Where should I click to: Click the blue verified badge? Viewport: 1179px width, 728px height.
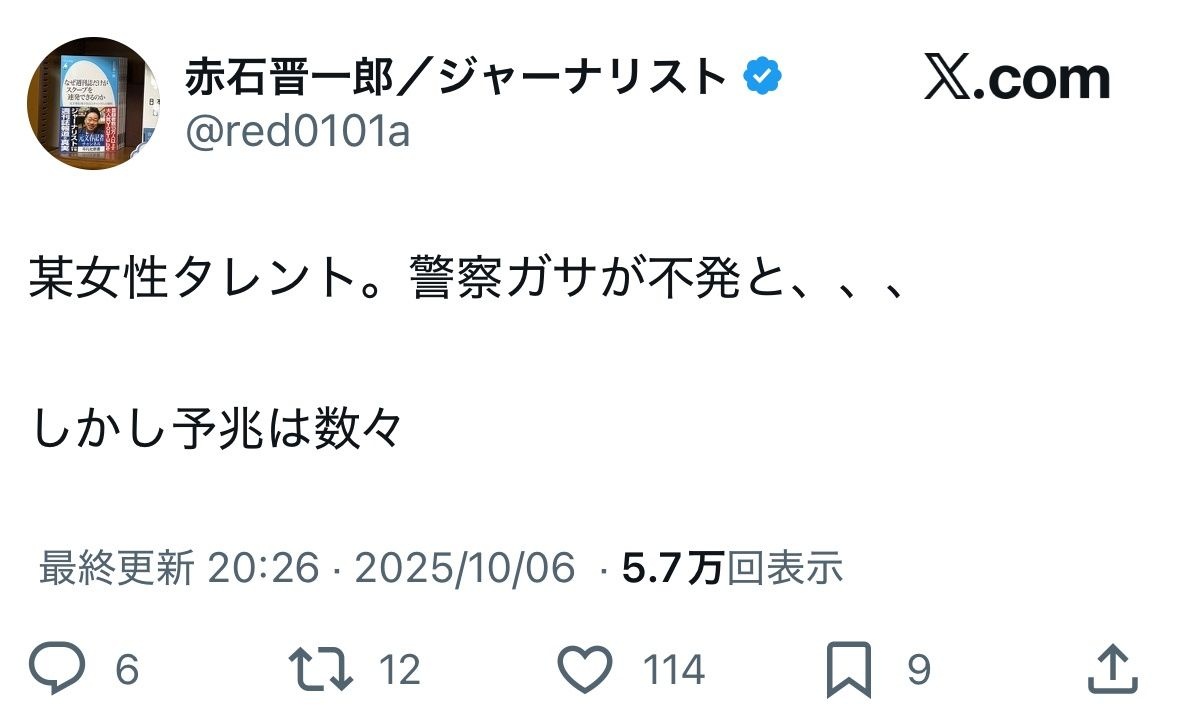pos(765,77)
